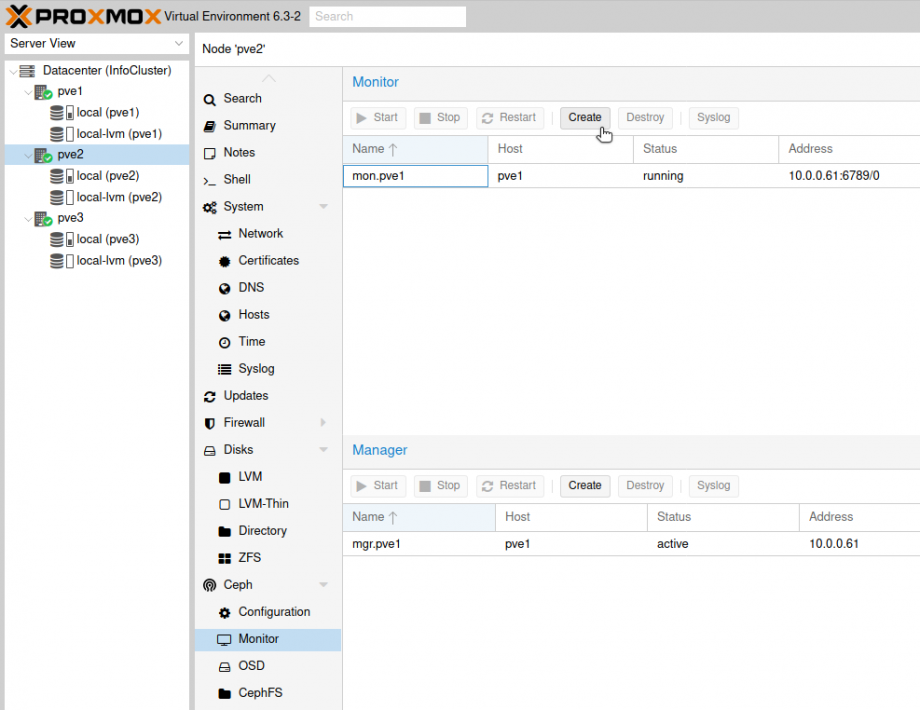The height and width of the screenshot is (710, 920).
Task: Select the Network icon under System
Action: coord(222,233)
